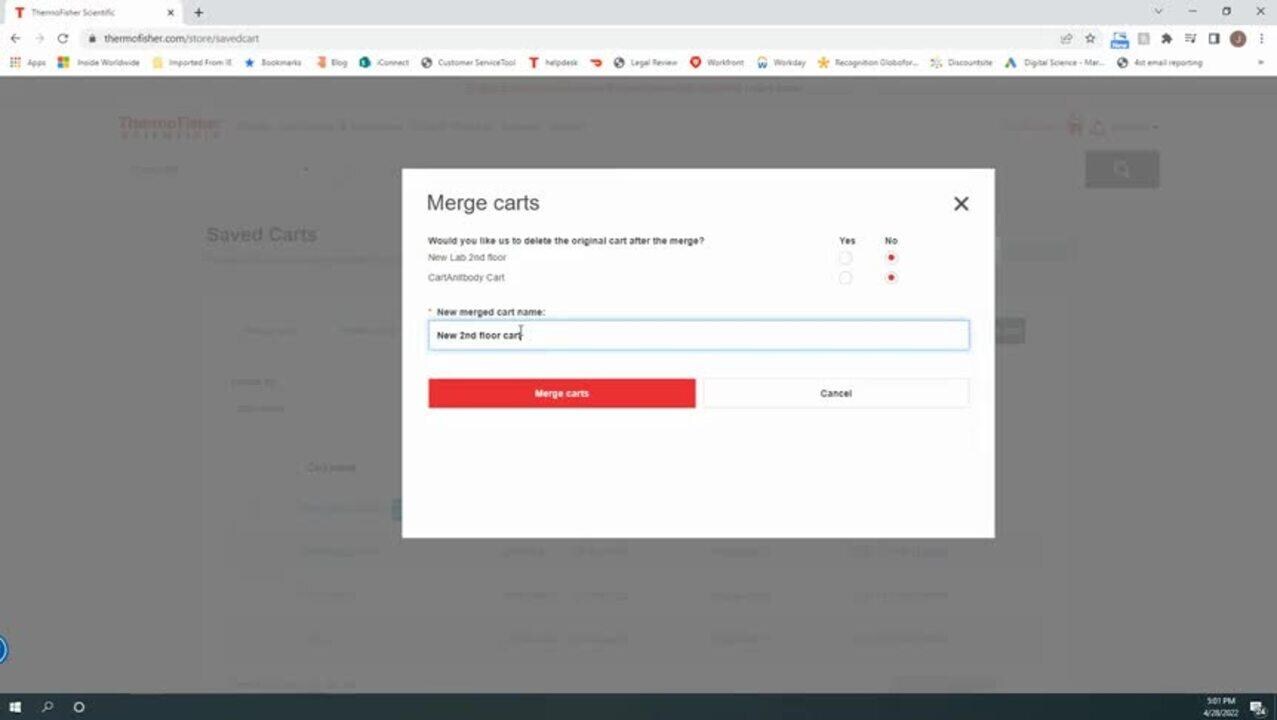This screenshot has width=1277, height=720.
Task: Open the Chrome profile avatar
Action: tap(1238, 38)
